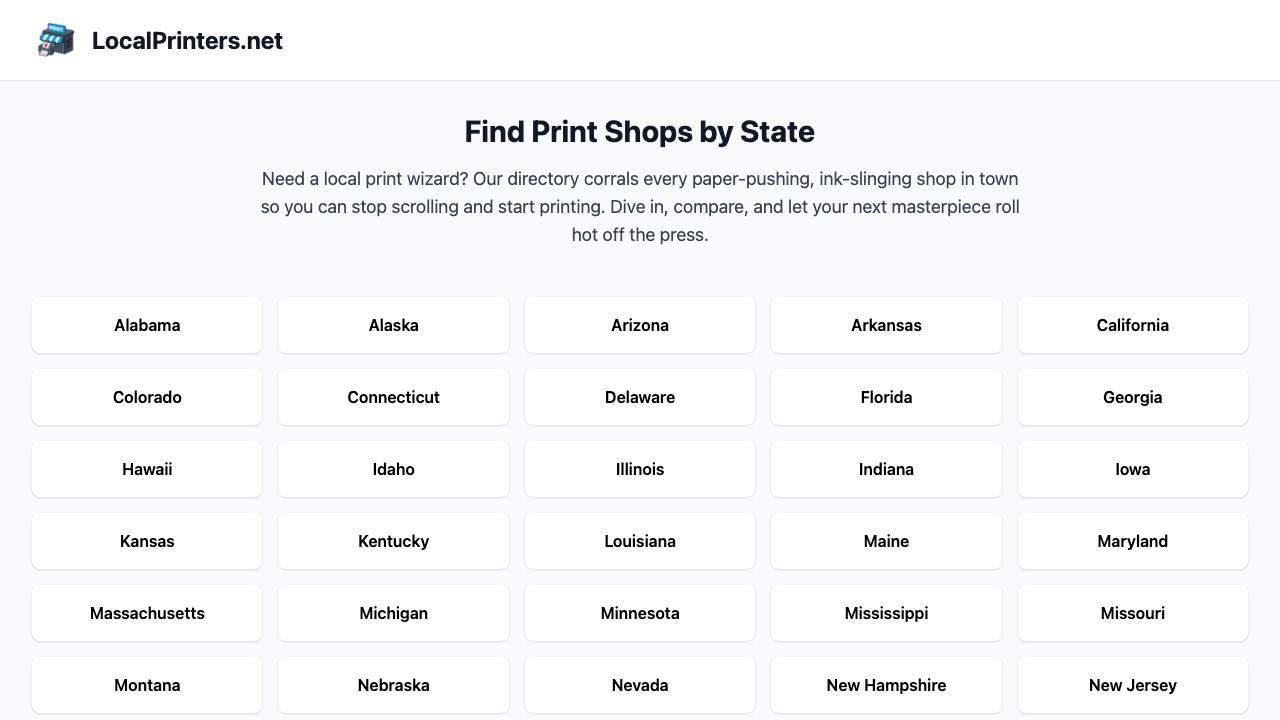The height and width of the screenshot is (720, 1280).
Task: Click the Missouri state card
Action: pyautogui.click(x=1132, y=613)
